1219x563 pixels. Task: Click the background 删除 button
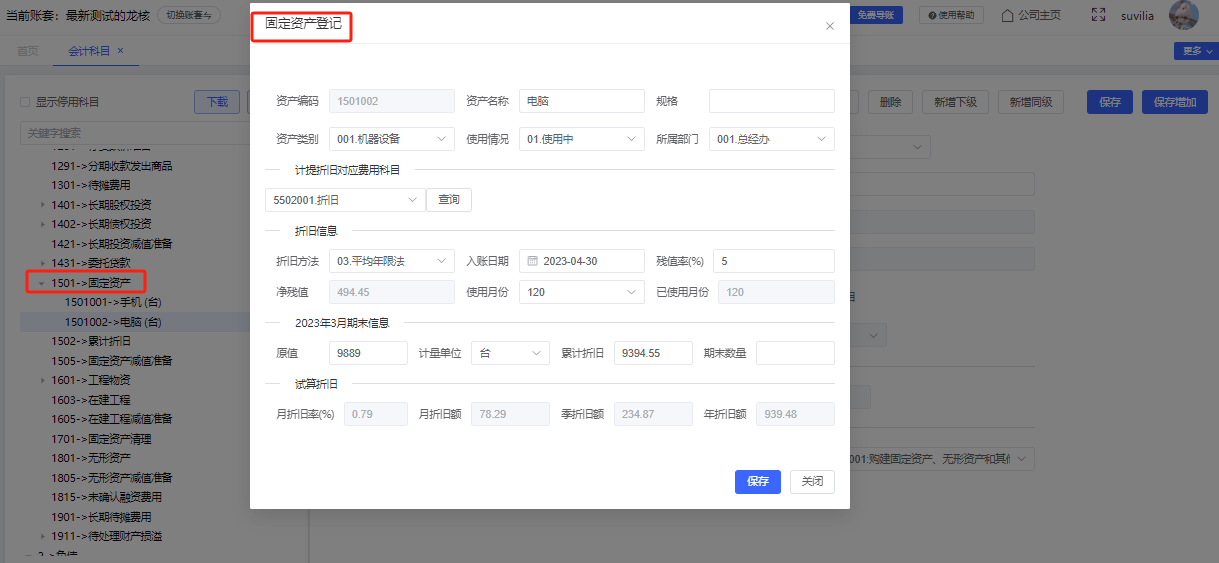tap(890, 102)
